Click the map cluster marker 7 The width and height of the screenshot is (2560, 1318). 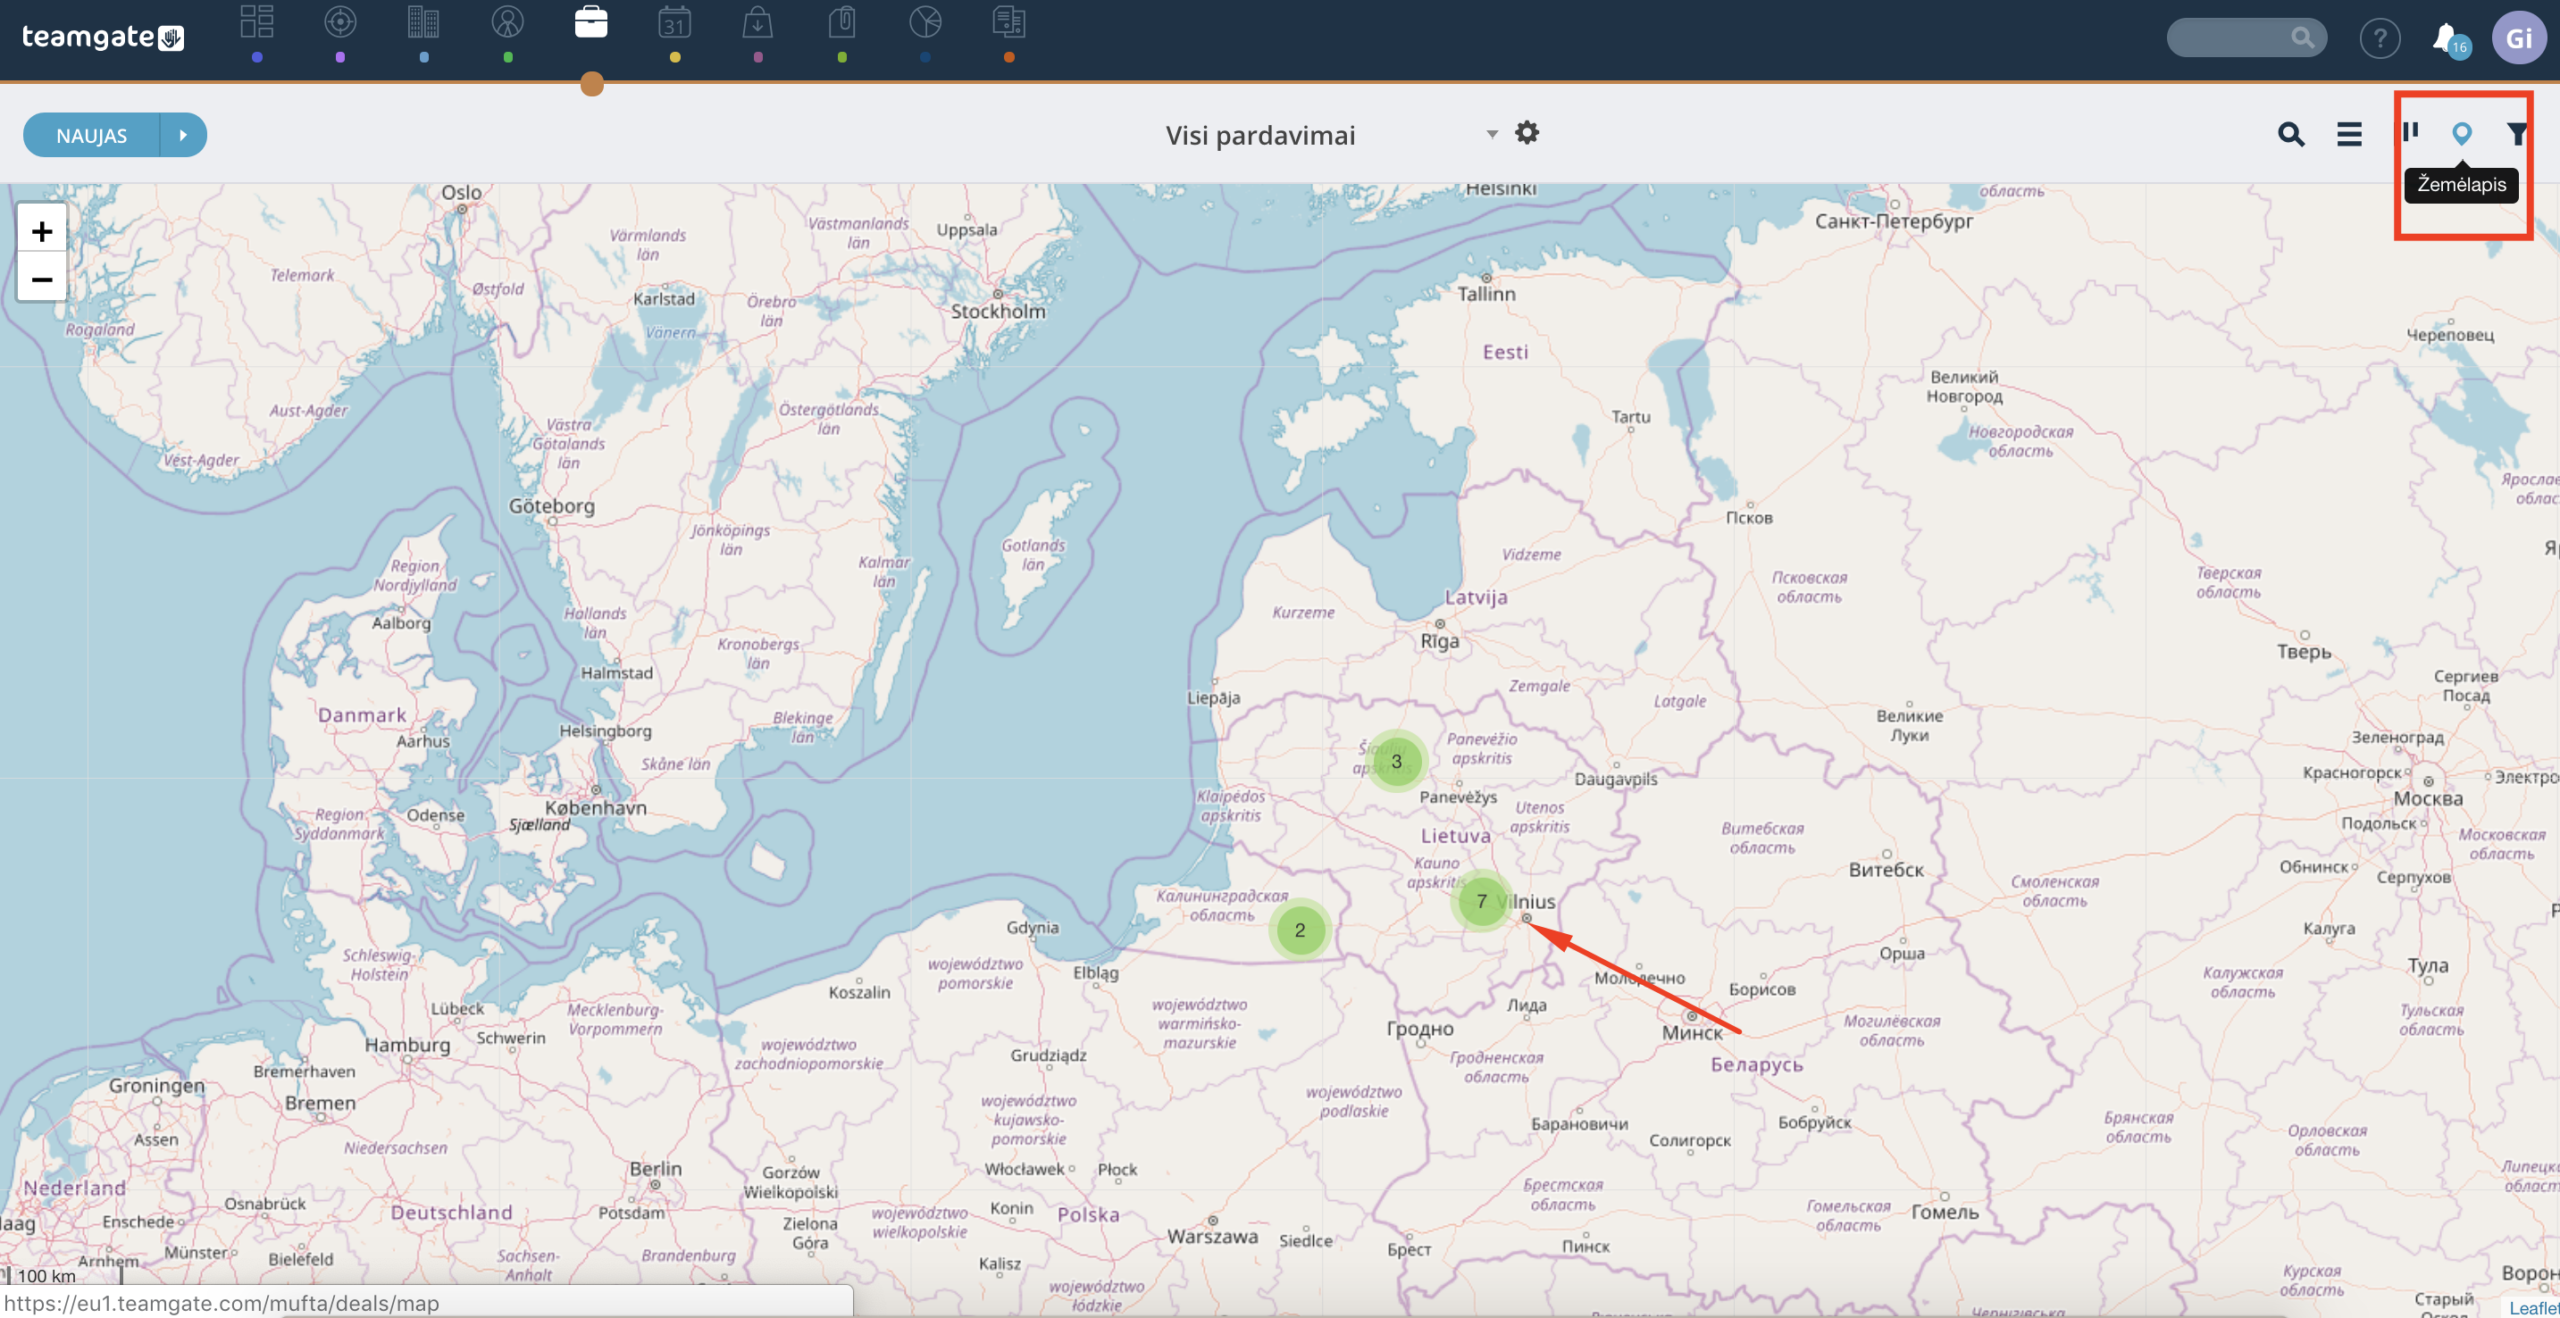pyautogui.click(x=1482, y=902)
